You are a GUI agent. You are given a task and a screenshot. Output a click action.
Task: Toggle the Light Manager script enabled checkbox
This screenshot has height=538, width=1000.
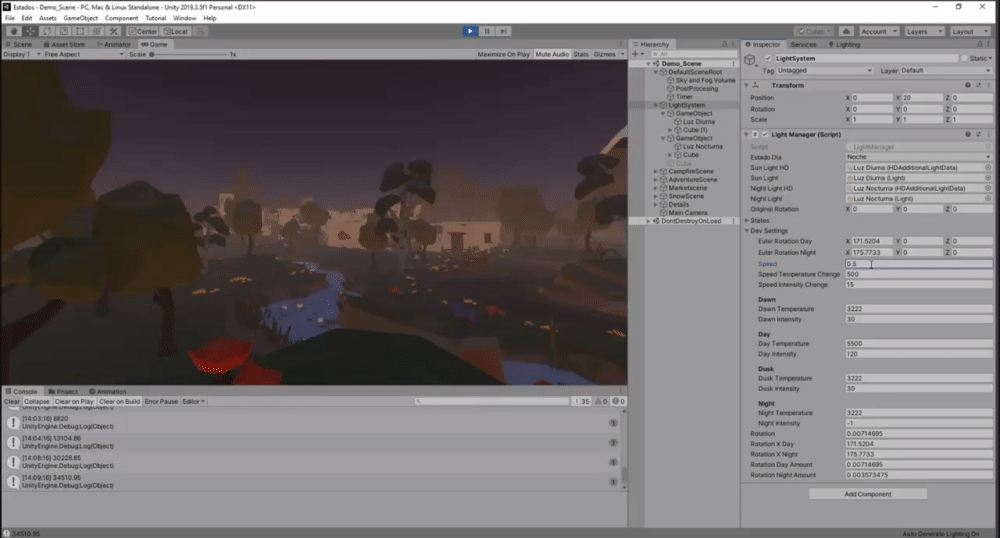click(765, 134)
